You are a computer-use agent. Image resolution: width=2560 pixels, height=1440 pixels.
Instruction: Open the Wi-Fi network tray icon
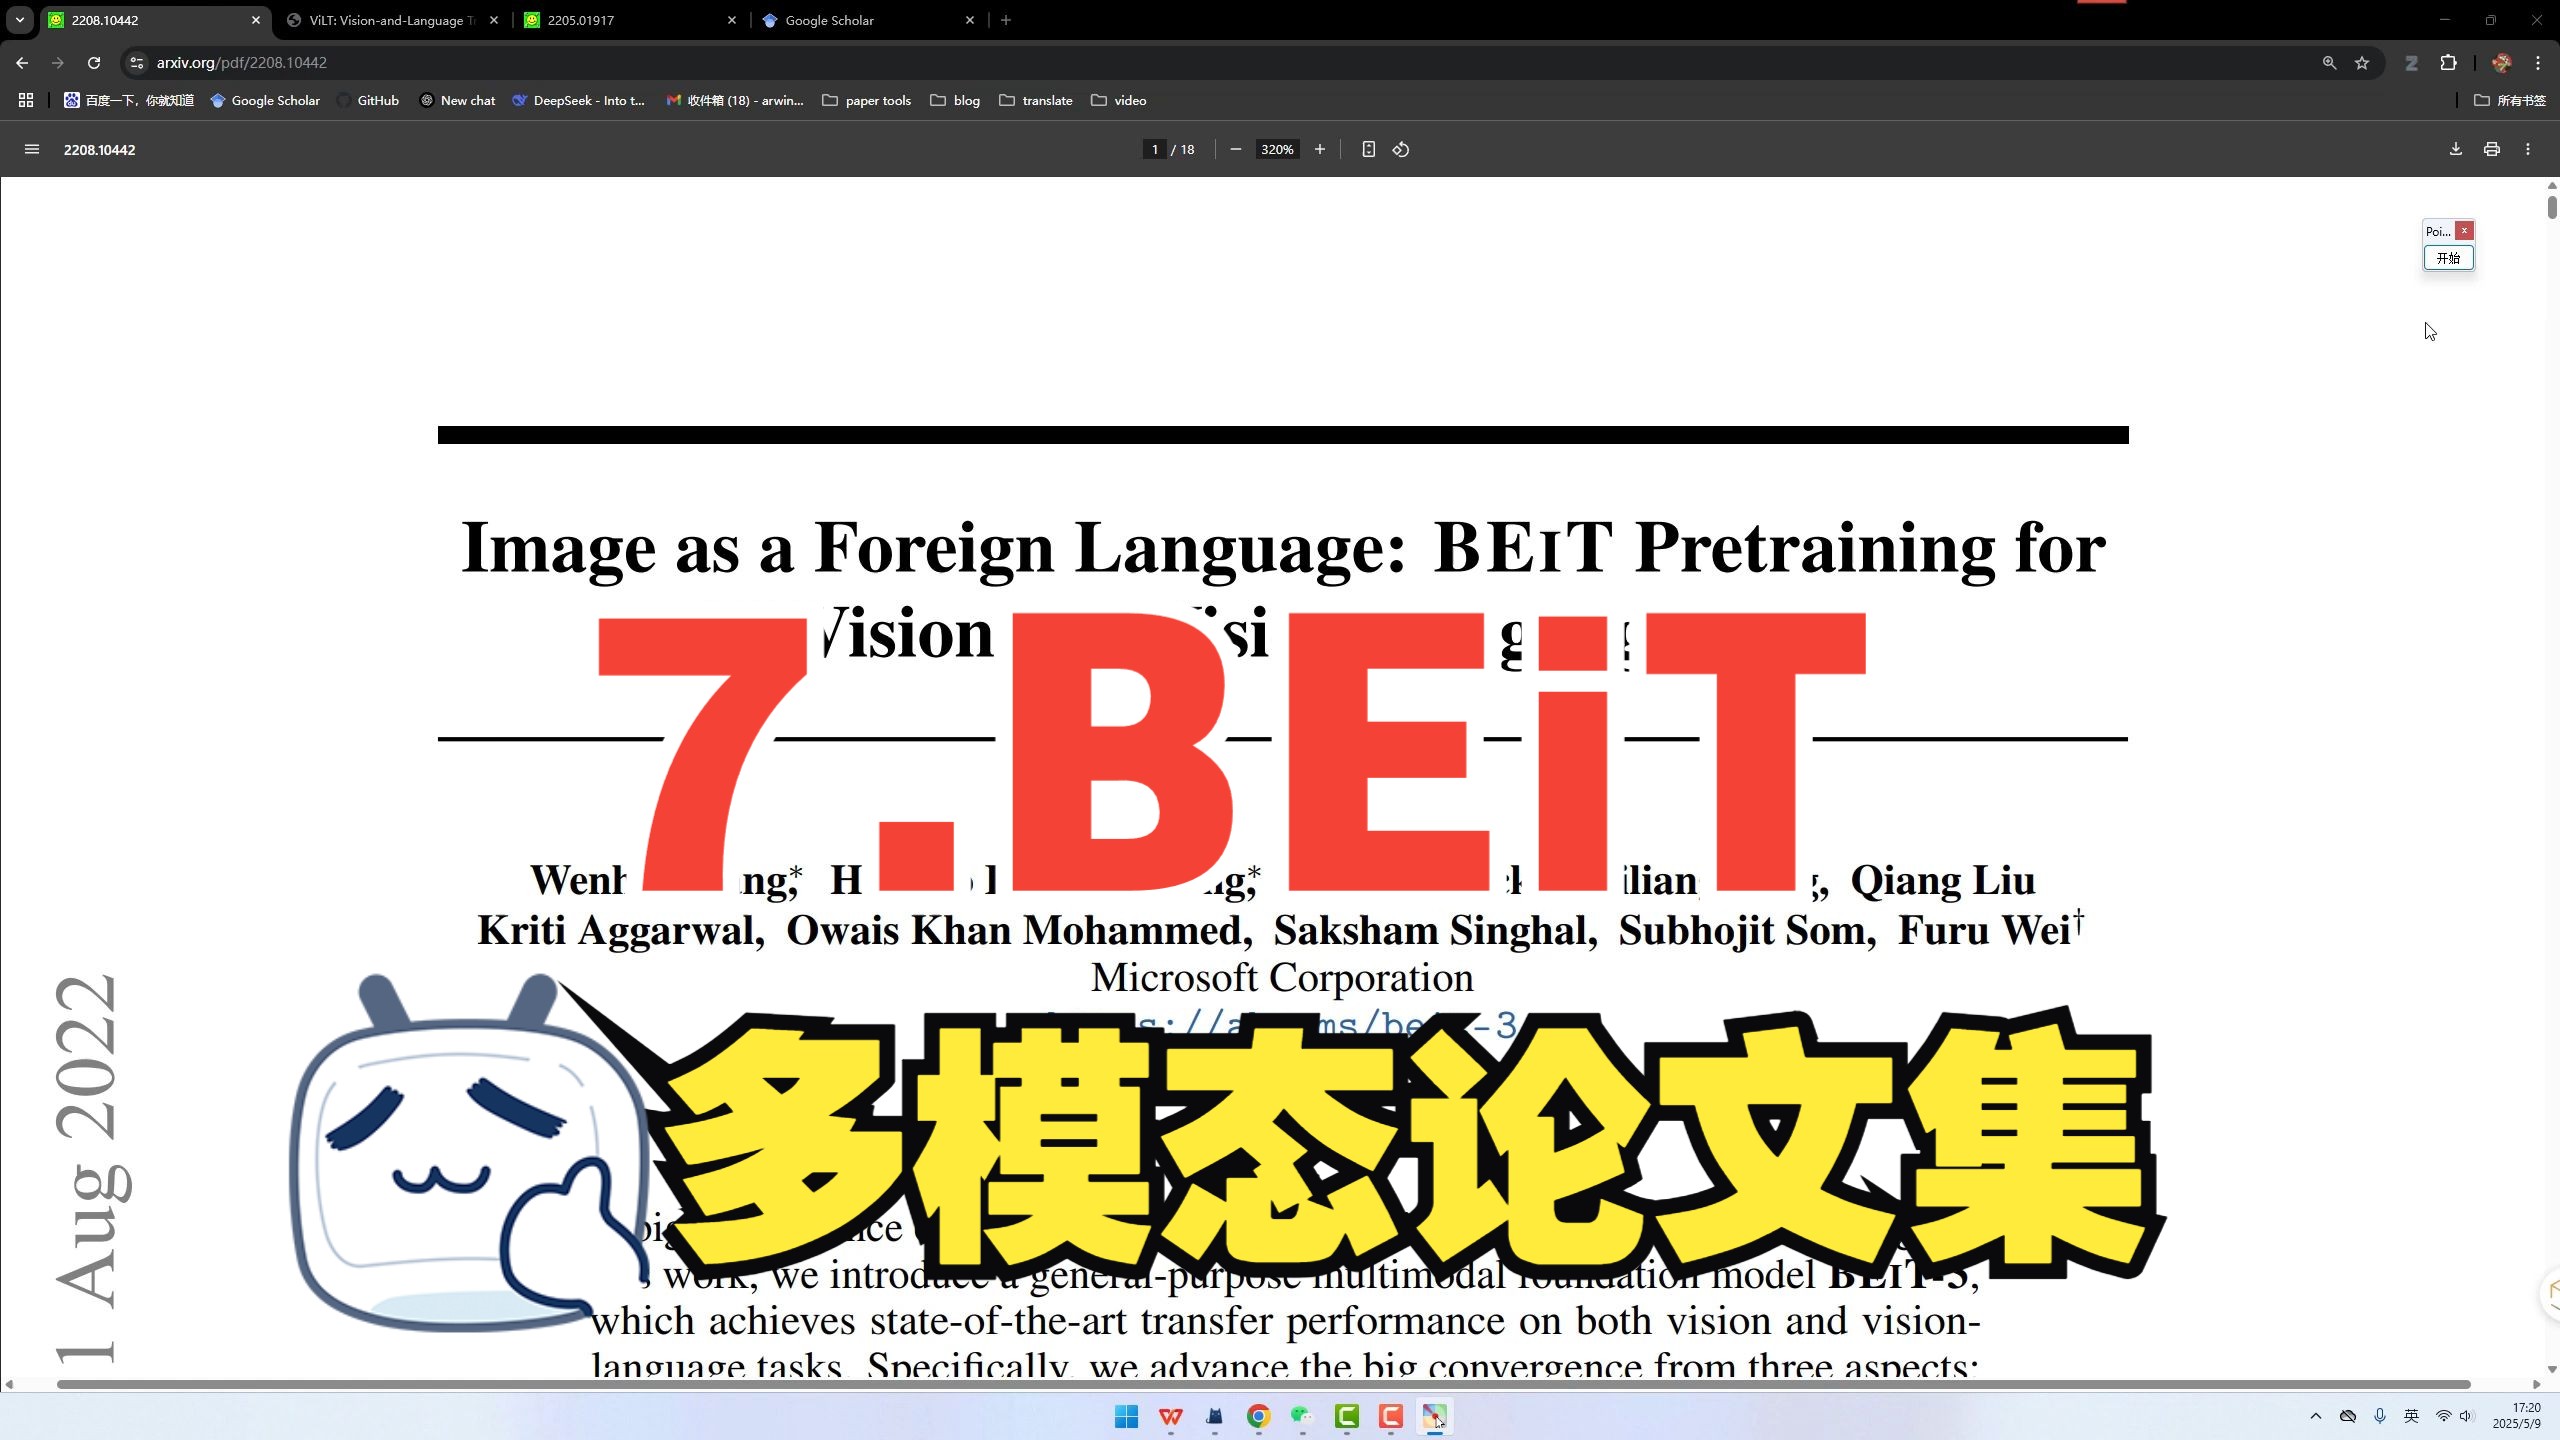(x=2443, y=1416)
